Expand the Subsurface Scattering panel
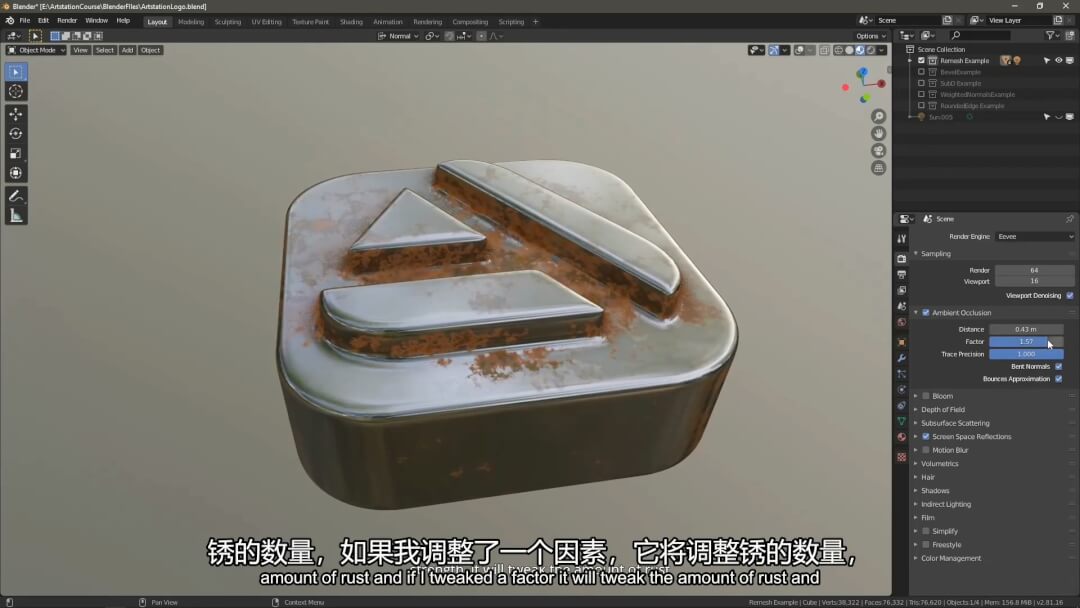Screen dimensions: 1080x608 [955, 423]
